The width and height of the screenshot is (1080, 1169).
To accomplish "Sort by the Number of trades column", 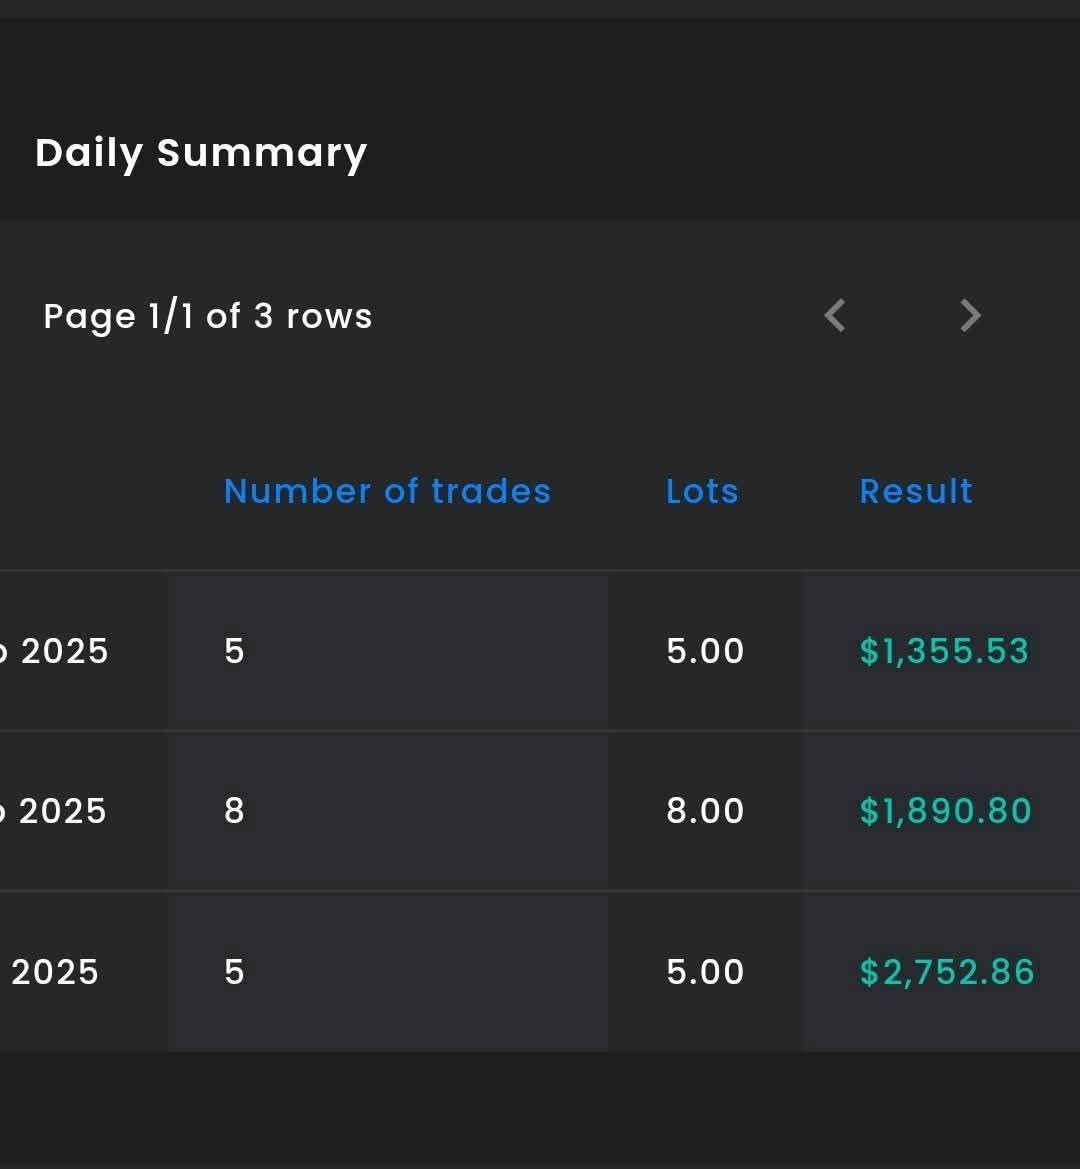I will tap(387, 491).
